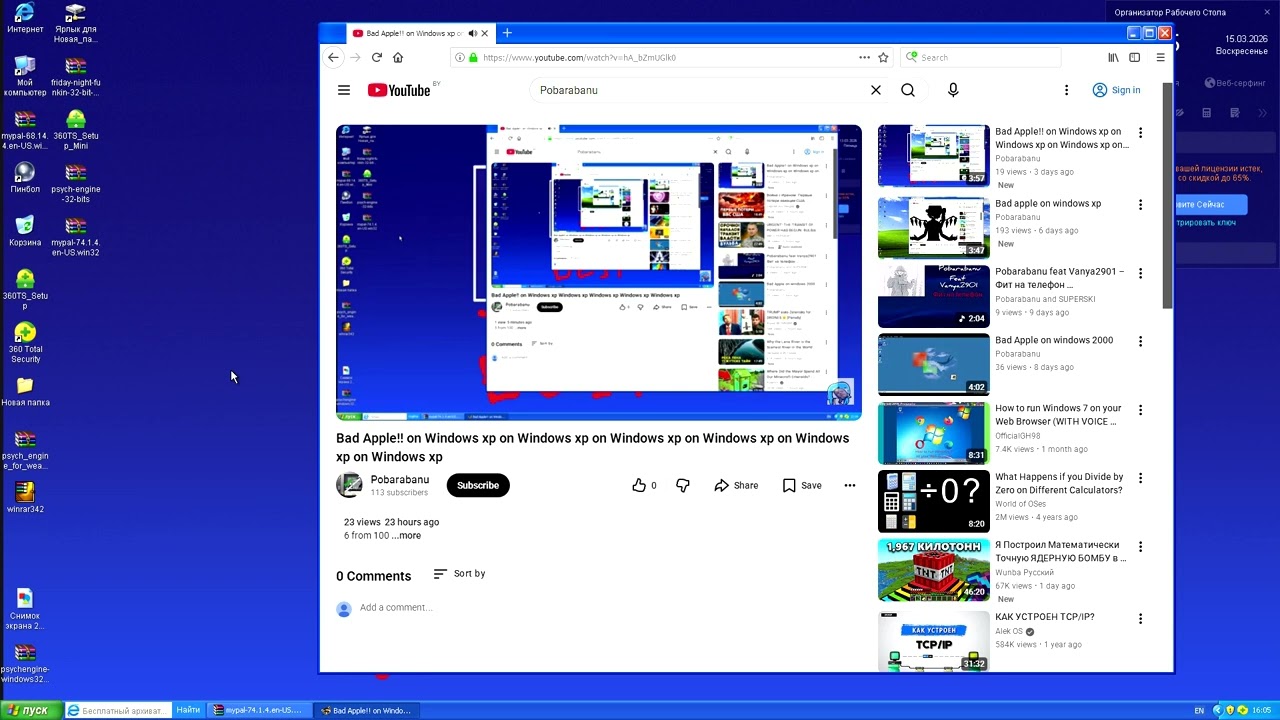1280x720 pixels.
Task: Go to YouTube home via logo
Action: (399, 90)
